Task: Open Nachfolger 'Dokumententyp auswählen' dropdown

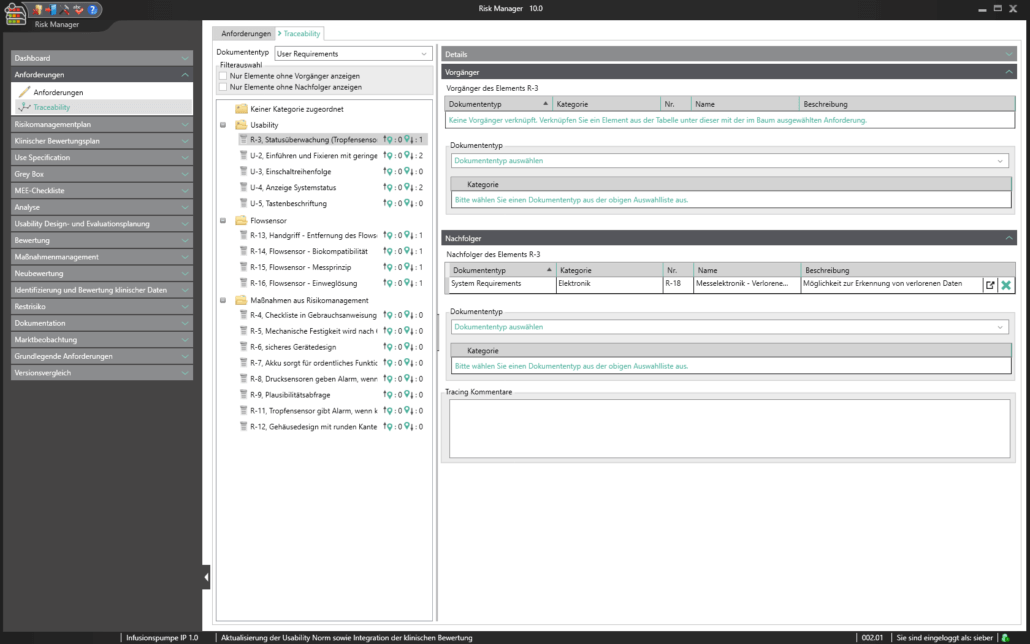Action: coord(729,327)
